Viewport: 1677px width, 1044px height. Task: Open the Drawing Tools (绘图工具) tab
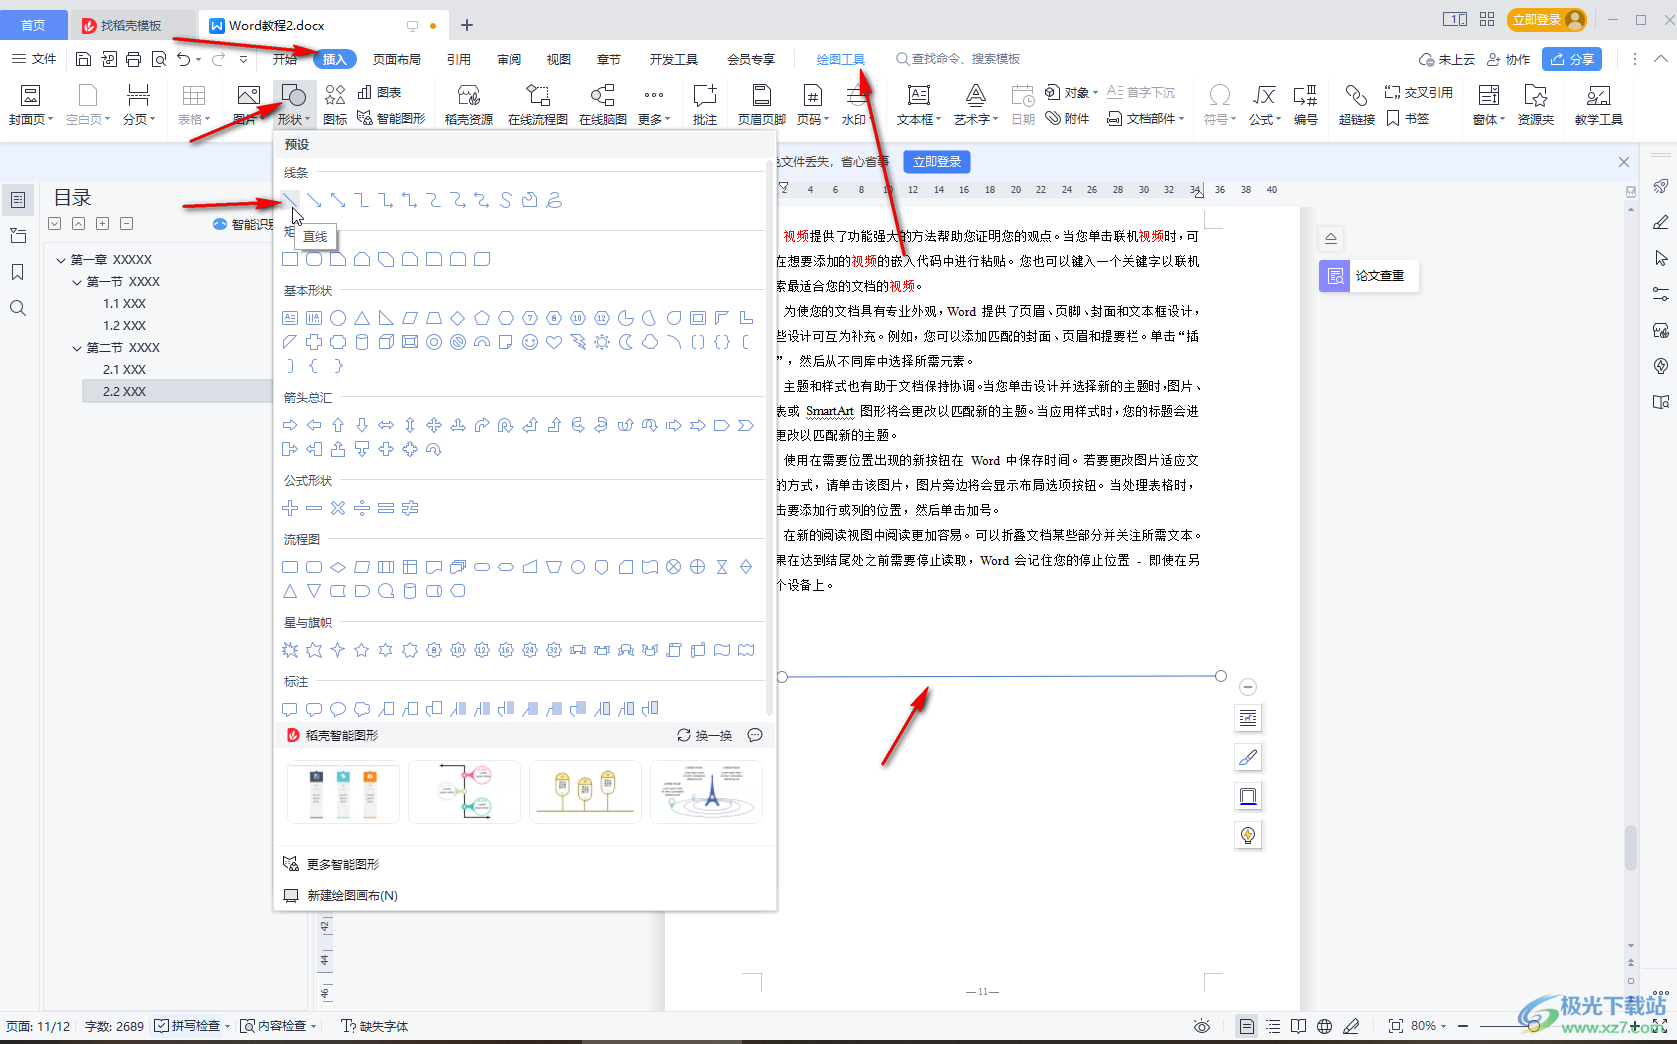[x=841, y=59]
